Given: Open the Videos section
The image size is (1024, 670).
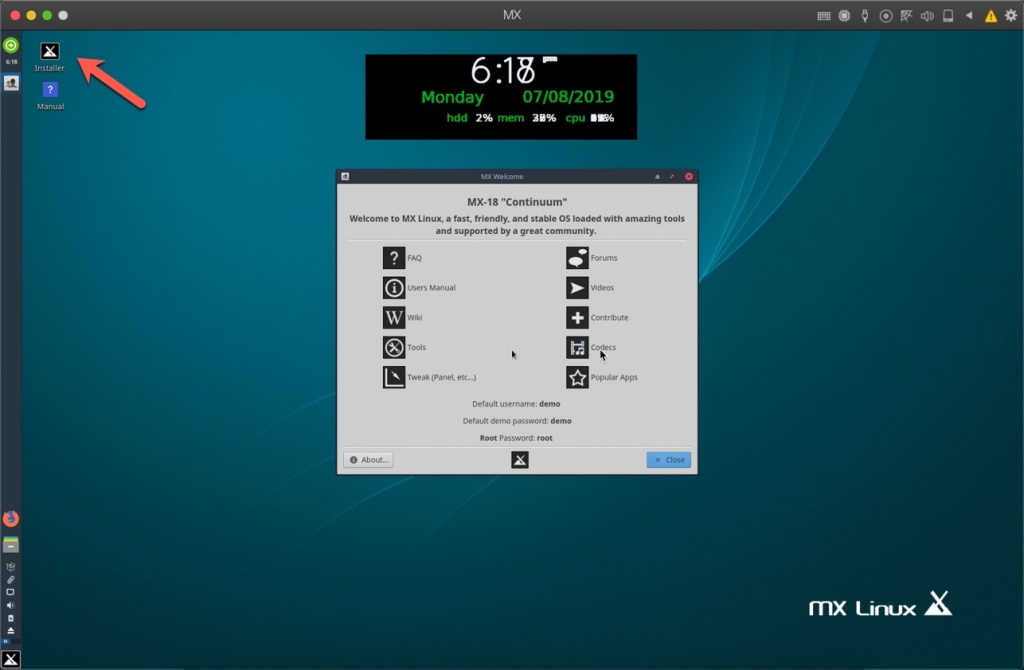Looking at the screenshot, I should (x=578, y=287).
